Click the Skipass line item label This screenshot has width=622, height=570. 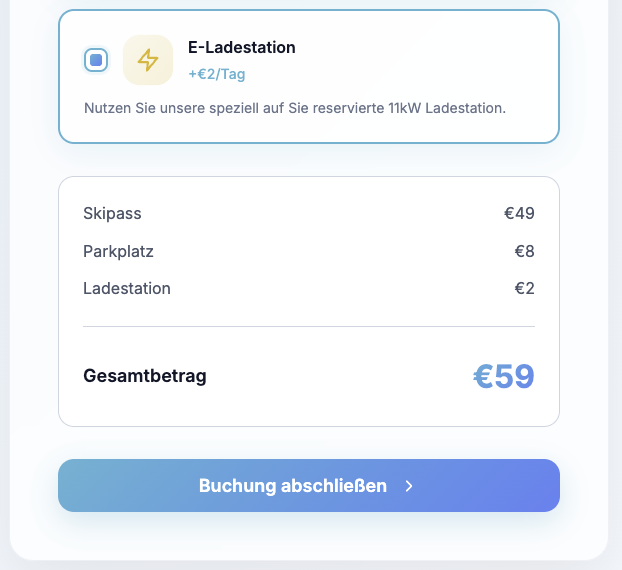tap(112, 213)
